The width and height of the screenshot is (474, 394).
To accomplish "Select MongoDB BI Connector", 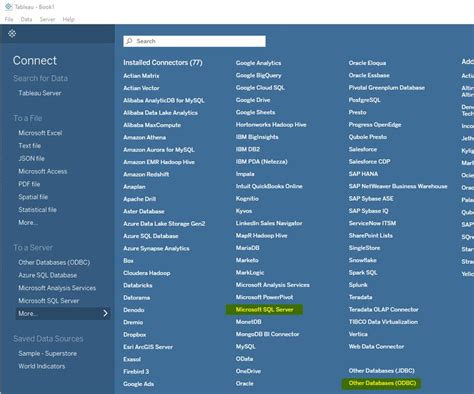I will 267,334.
